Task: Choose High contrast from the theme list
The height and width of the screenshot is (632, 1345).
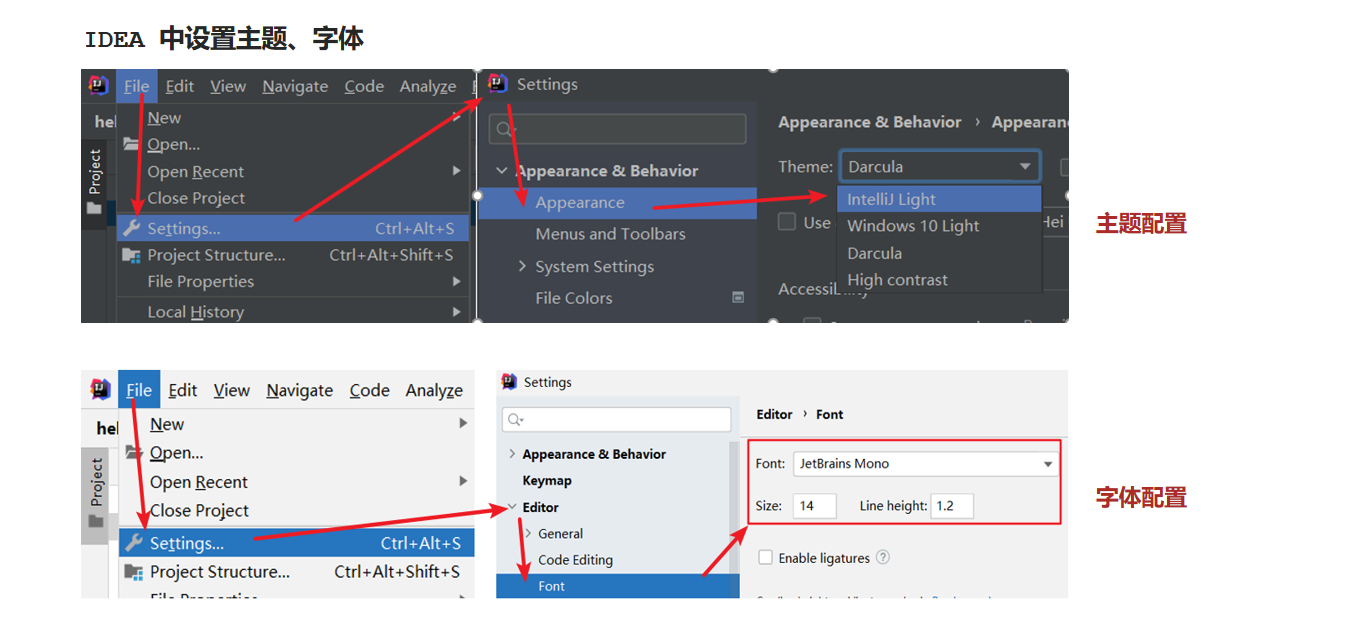Action: tap(897, 280)
